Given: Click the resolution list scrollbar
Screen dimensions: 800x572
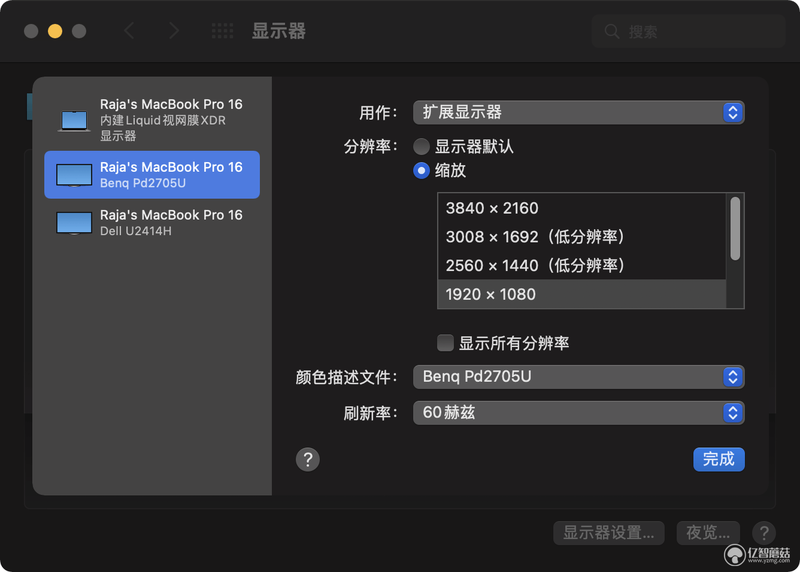Looking at the screenshot, I should coord(735,229).
